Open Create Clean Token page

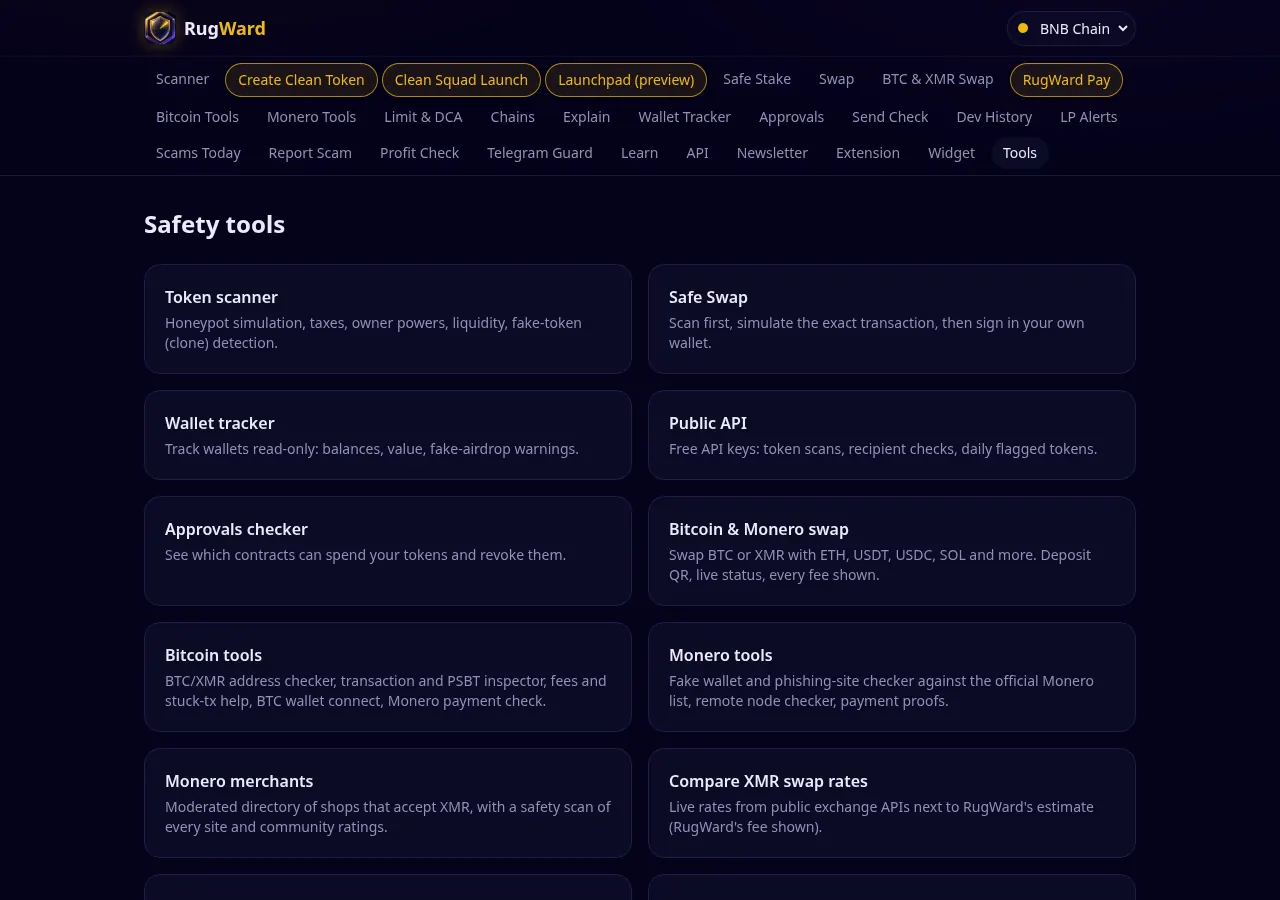click(x=301, y=80)
